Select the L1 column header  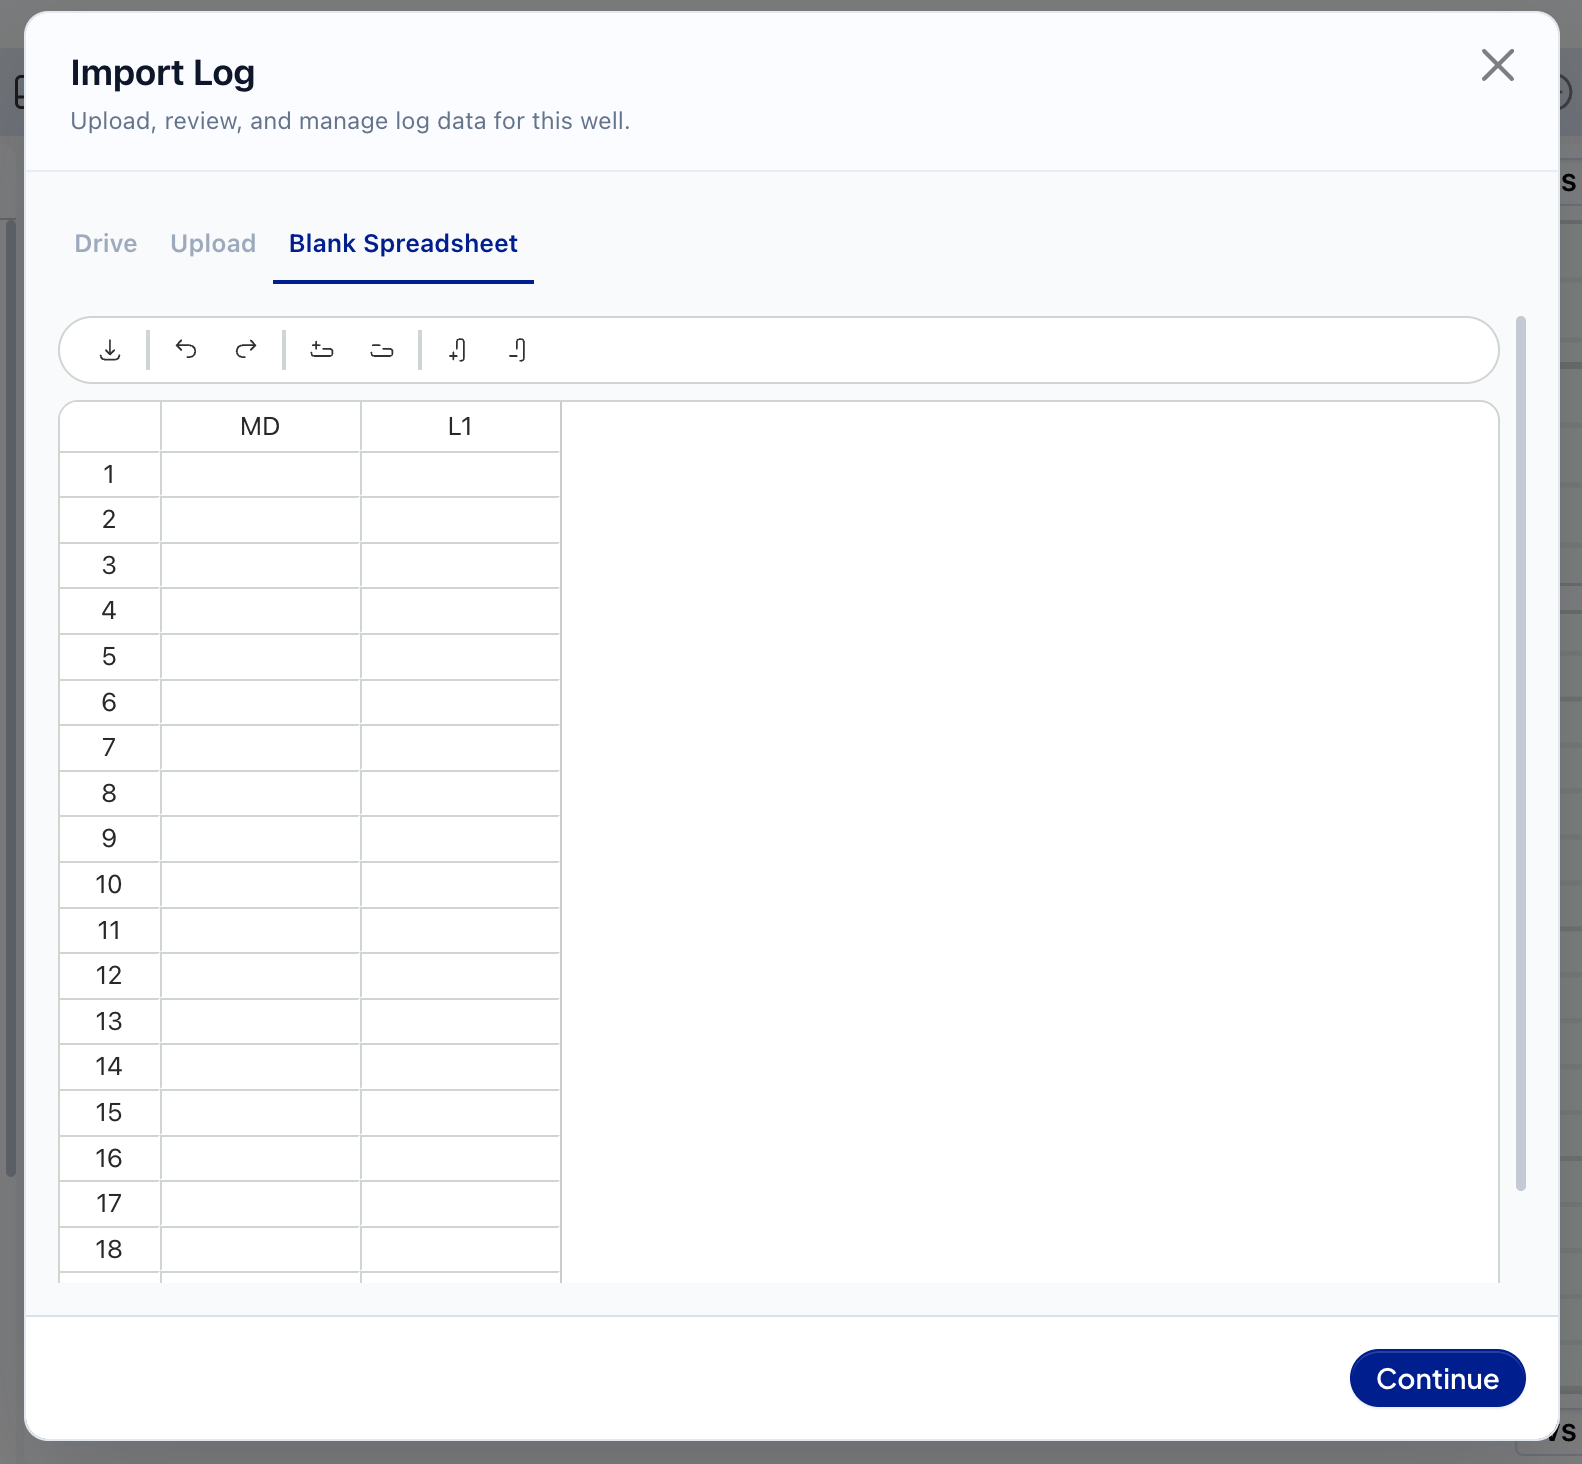[460, 427]
